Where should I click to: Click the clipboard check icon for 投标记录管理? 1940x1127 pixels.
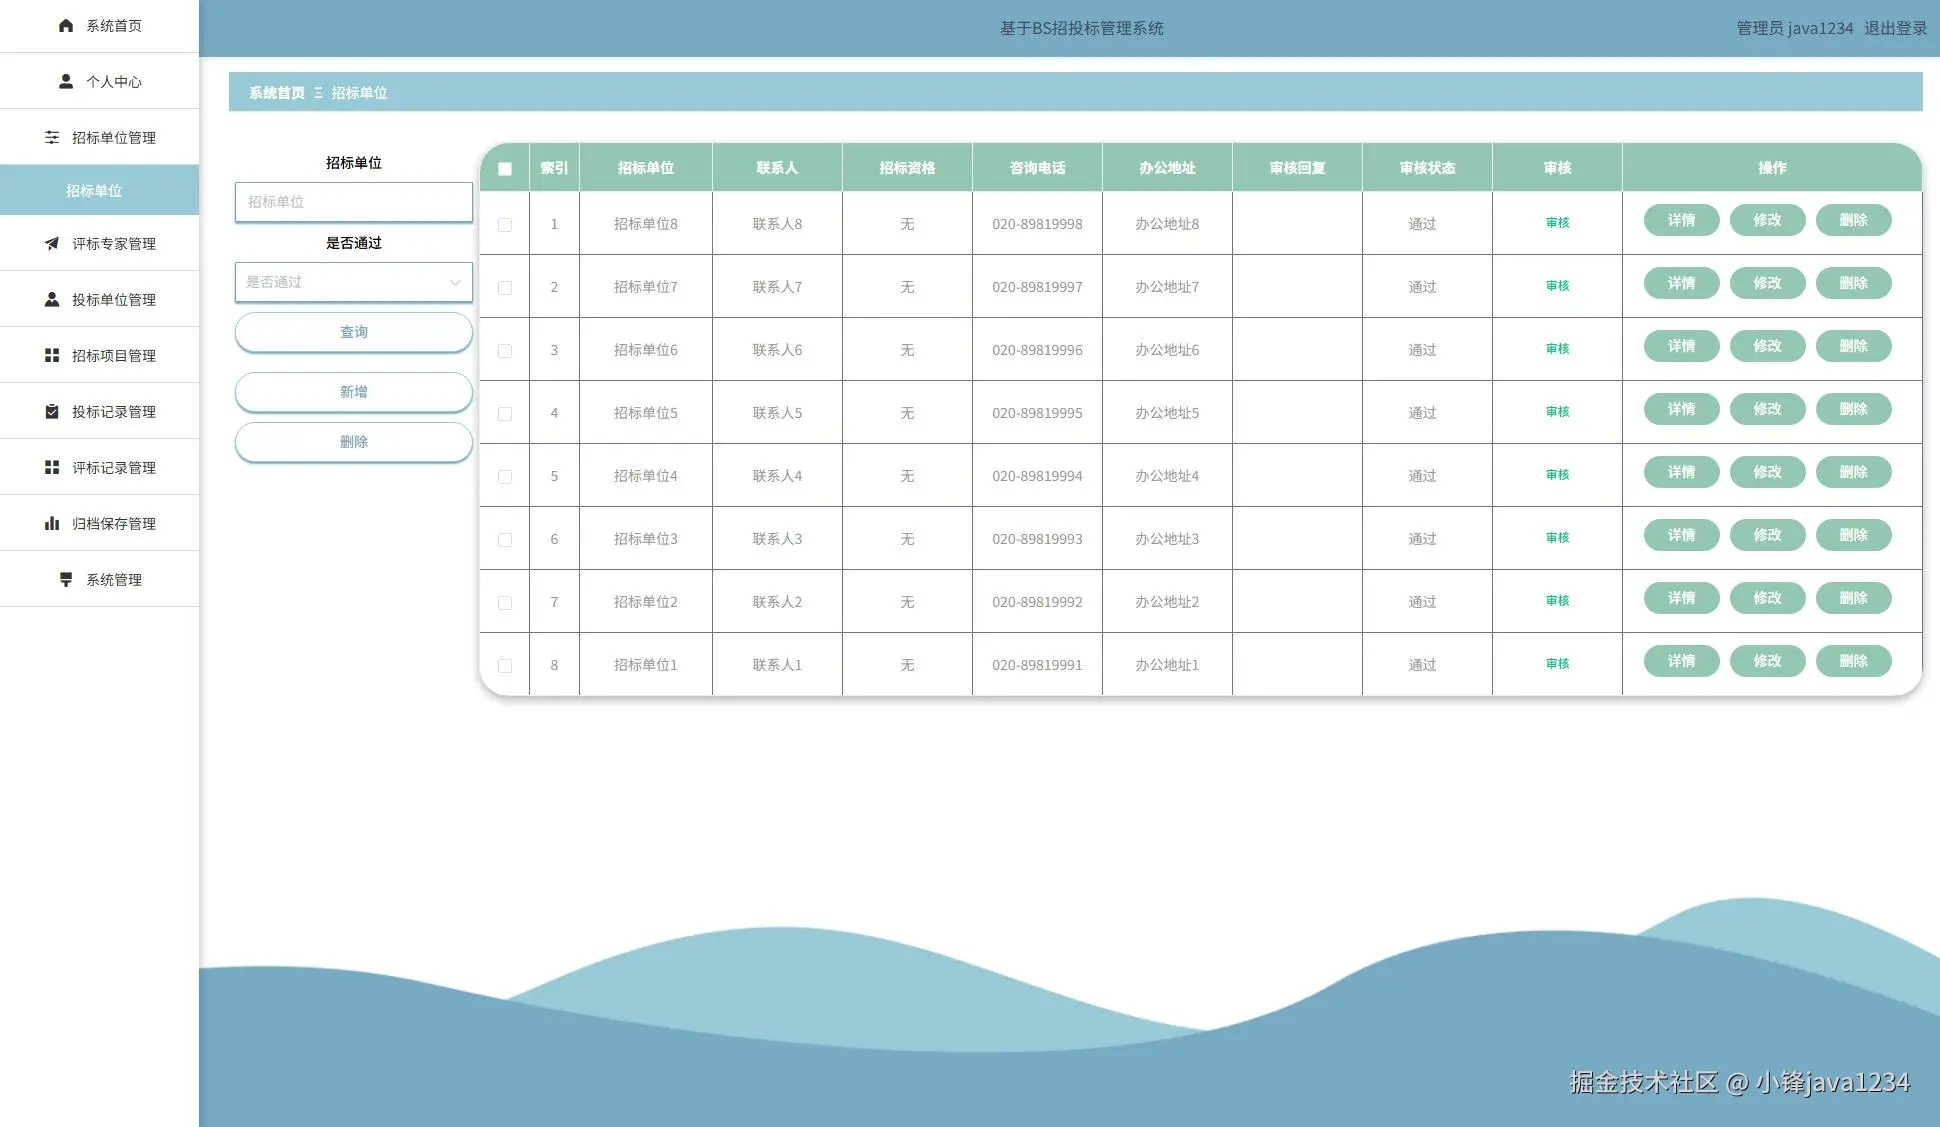tap(52, 412)
